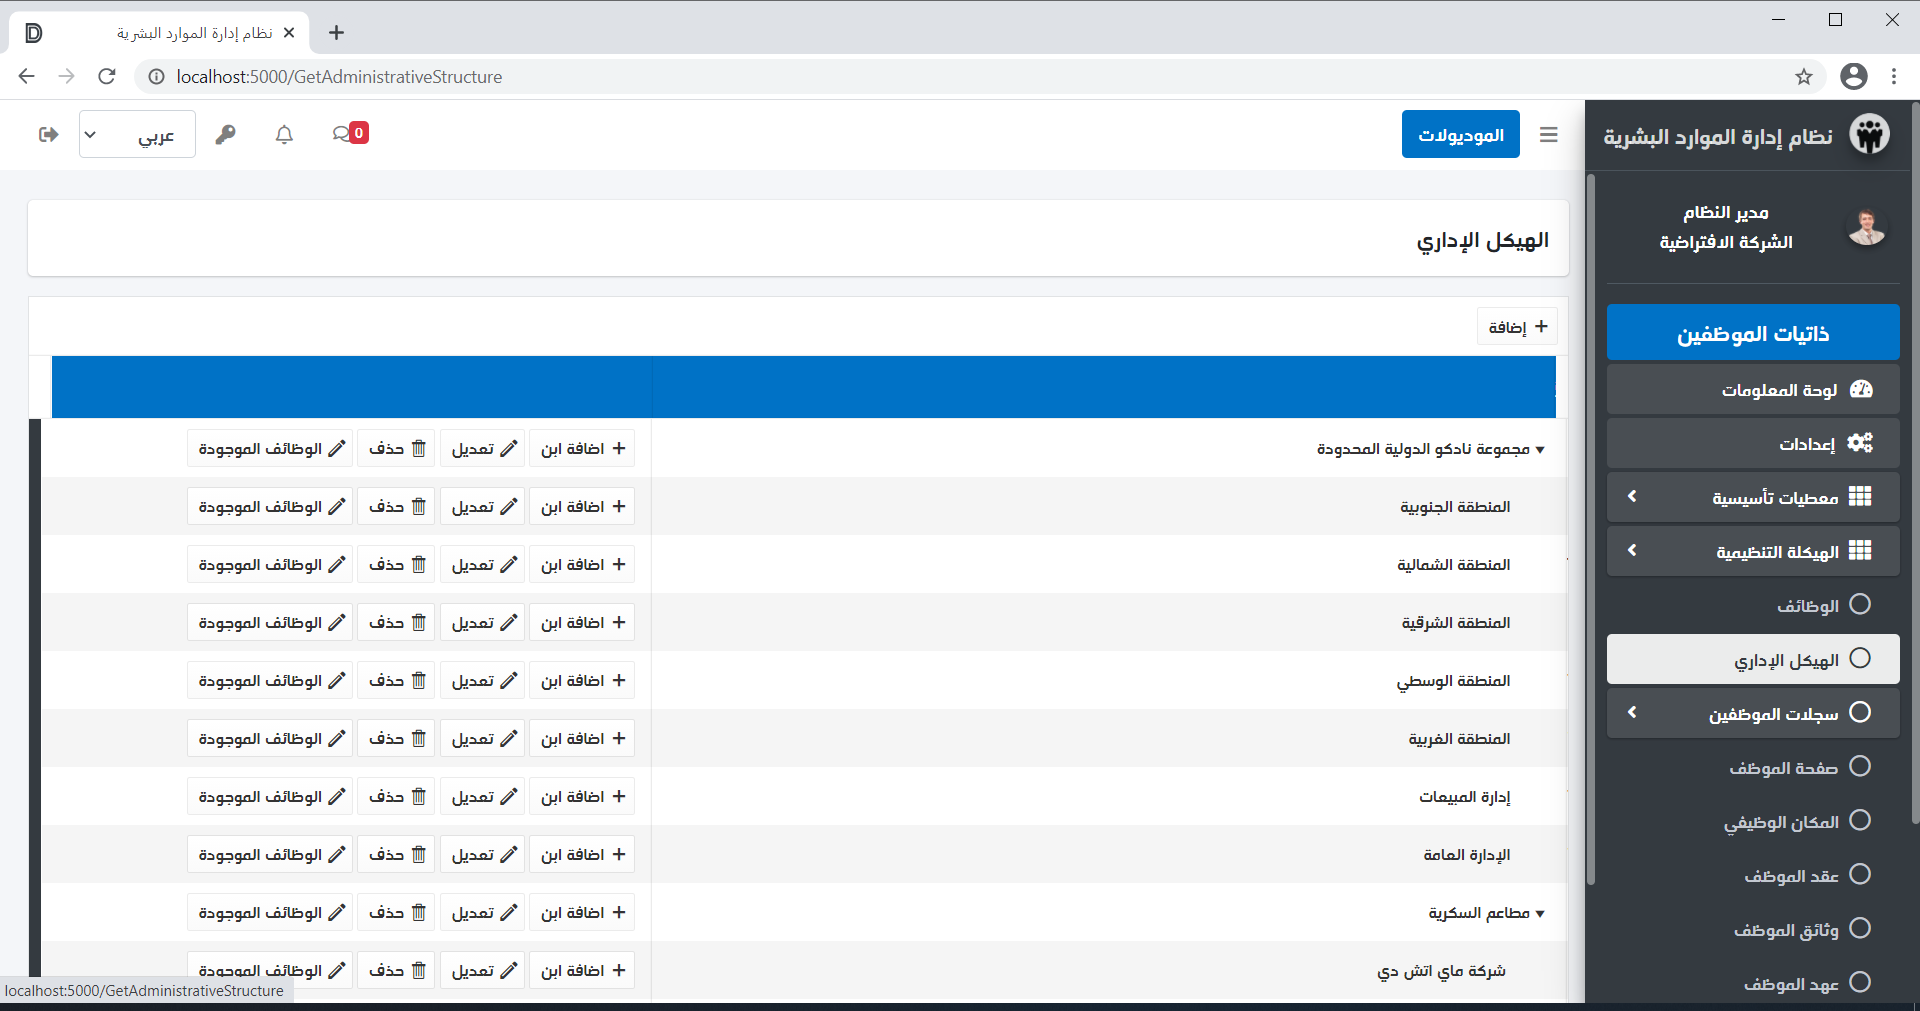Click the الموديولات blue button
This screenshot has height=1011, width=1920.
1460,134
